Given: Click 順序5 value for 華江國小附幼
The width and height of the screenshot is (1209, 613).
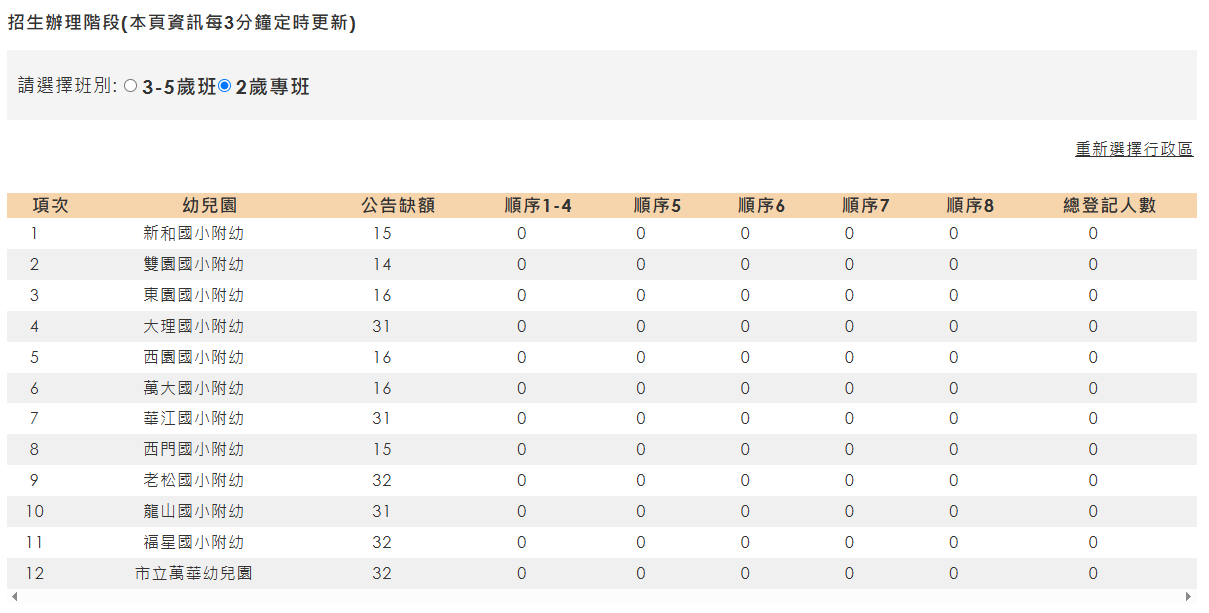Looking at the screenshot, I should [x=641, y=418].
